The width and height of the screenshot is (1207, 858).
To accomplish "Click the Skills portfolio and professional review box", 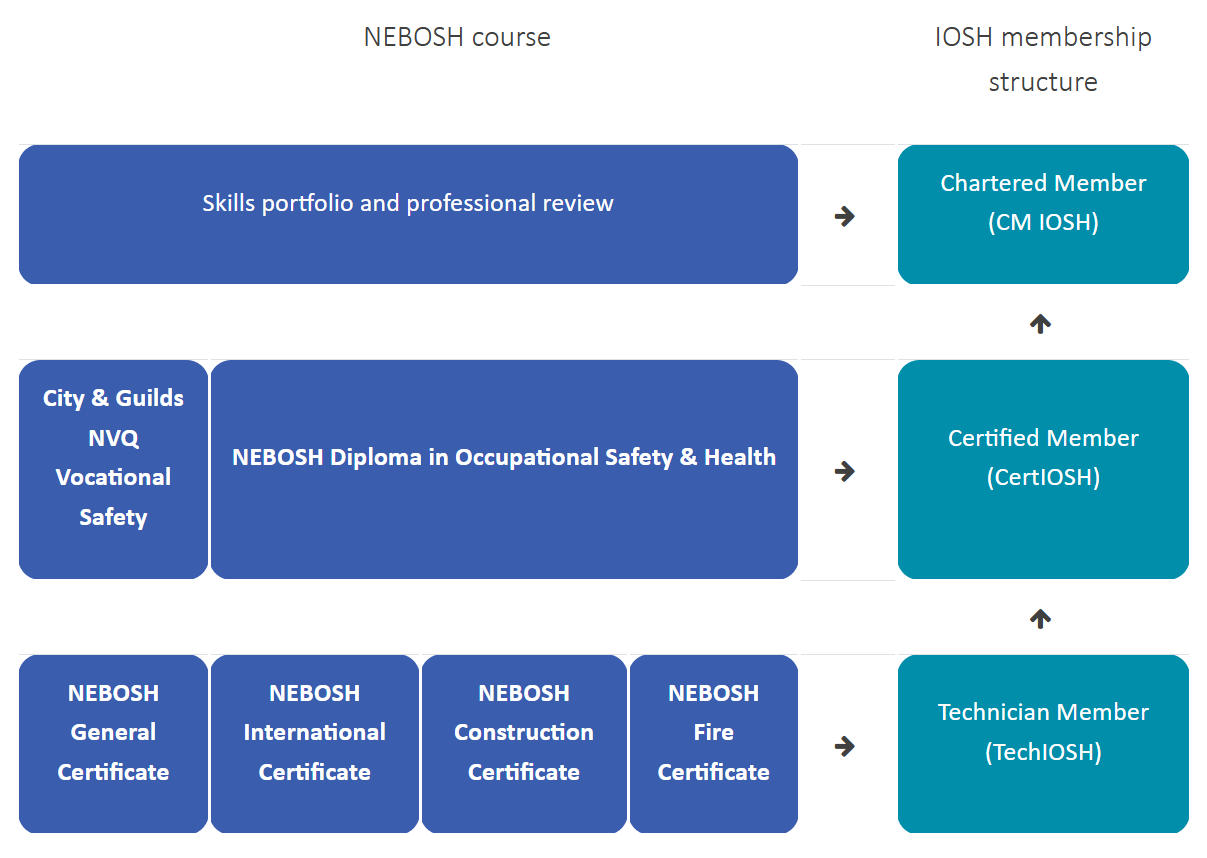I will pos(408,214).
